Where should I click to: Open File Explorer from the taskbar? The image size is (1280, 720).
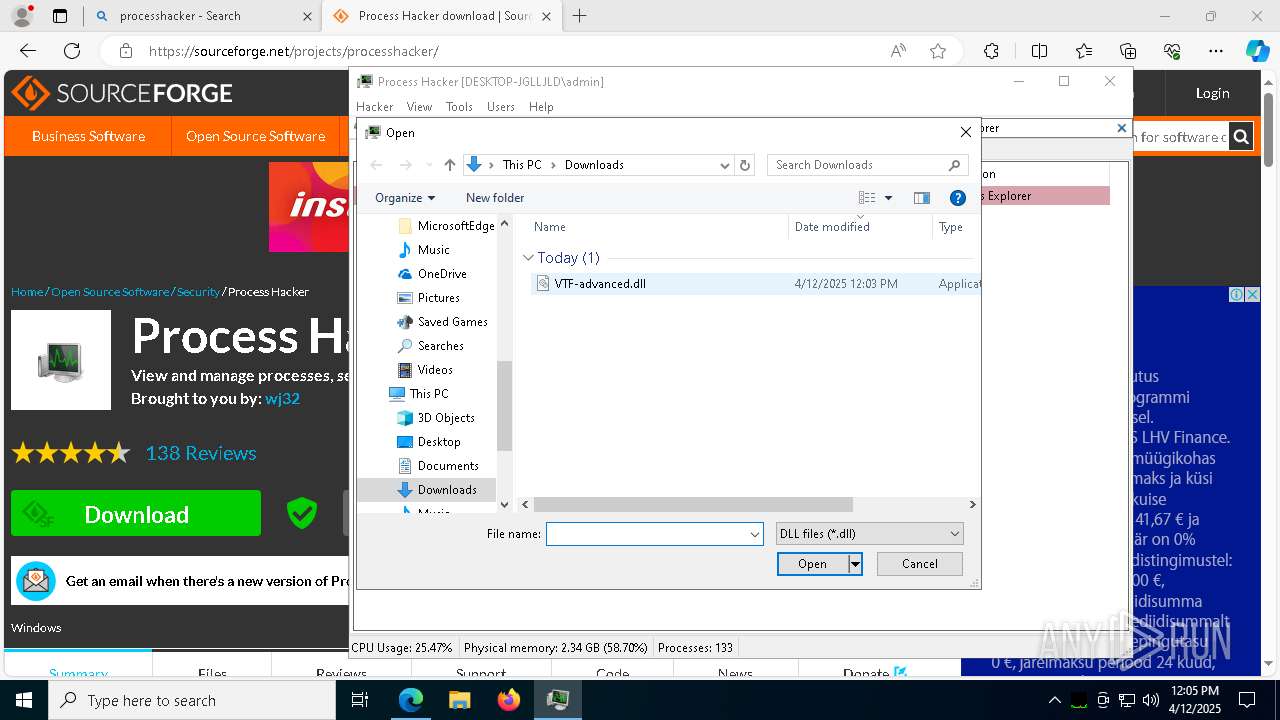point(459,700)
